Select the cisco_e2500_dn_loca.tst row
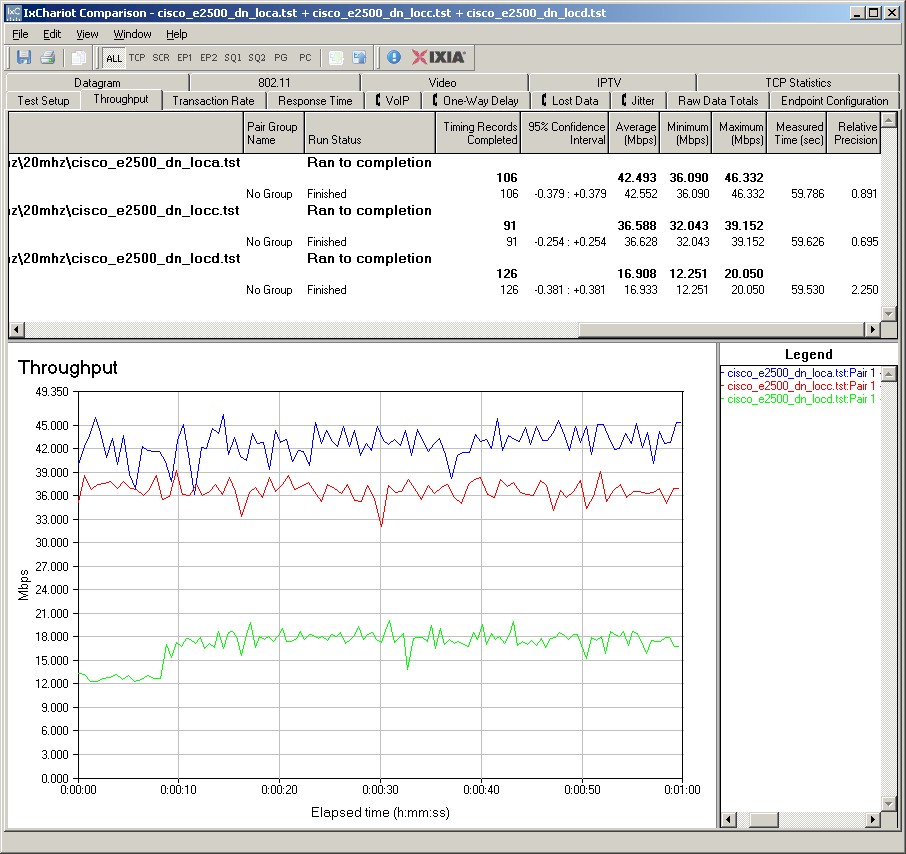Image resolution: width=906 pixels, height=854 pixels. click(444, 162)
